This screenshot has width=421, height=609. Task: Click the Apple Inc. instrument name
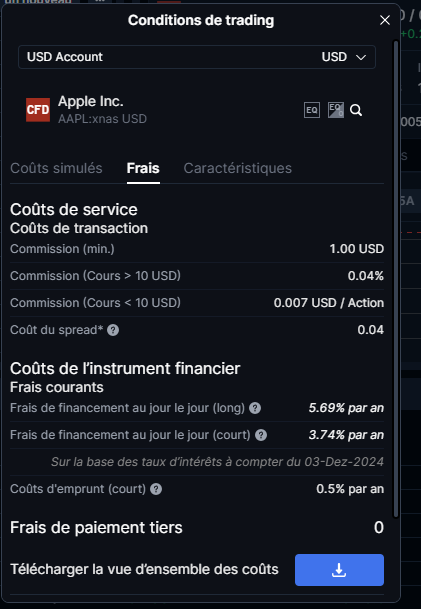[x=90, y=101]
